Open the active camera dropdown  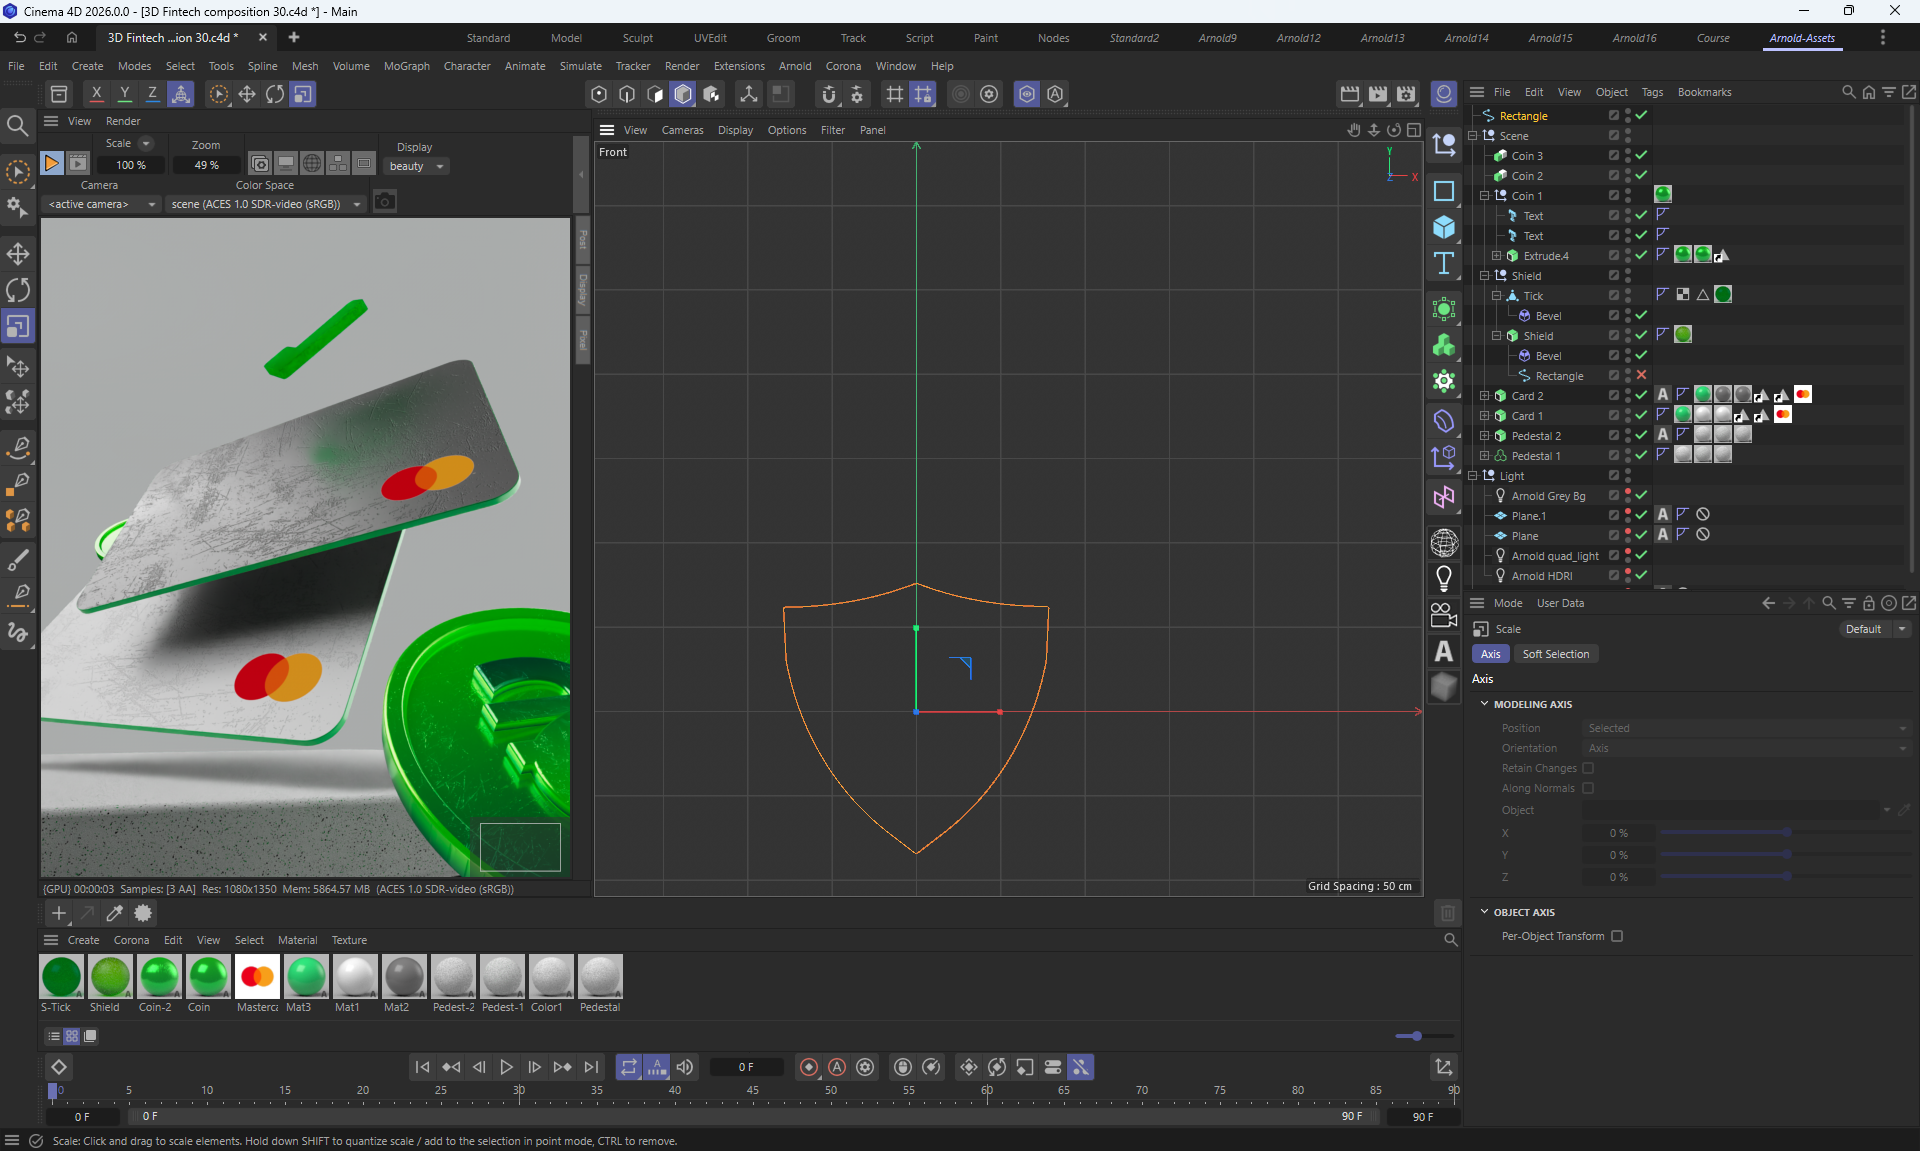[x=103, y=204]
